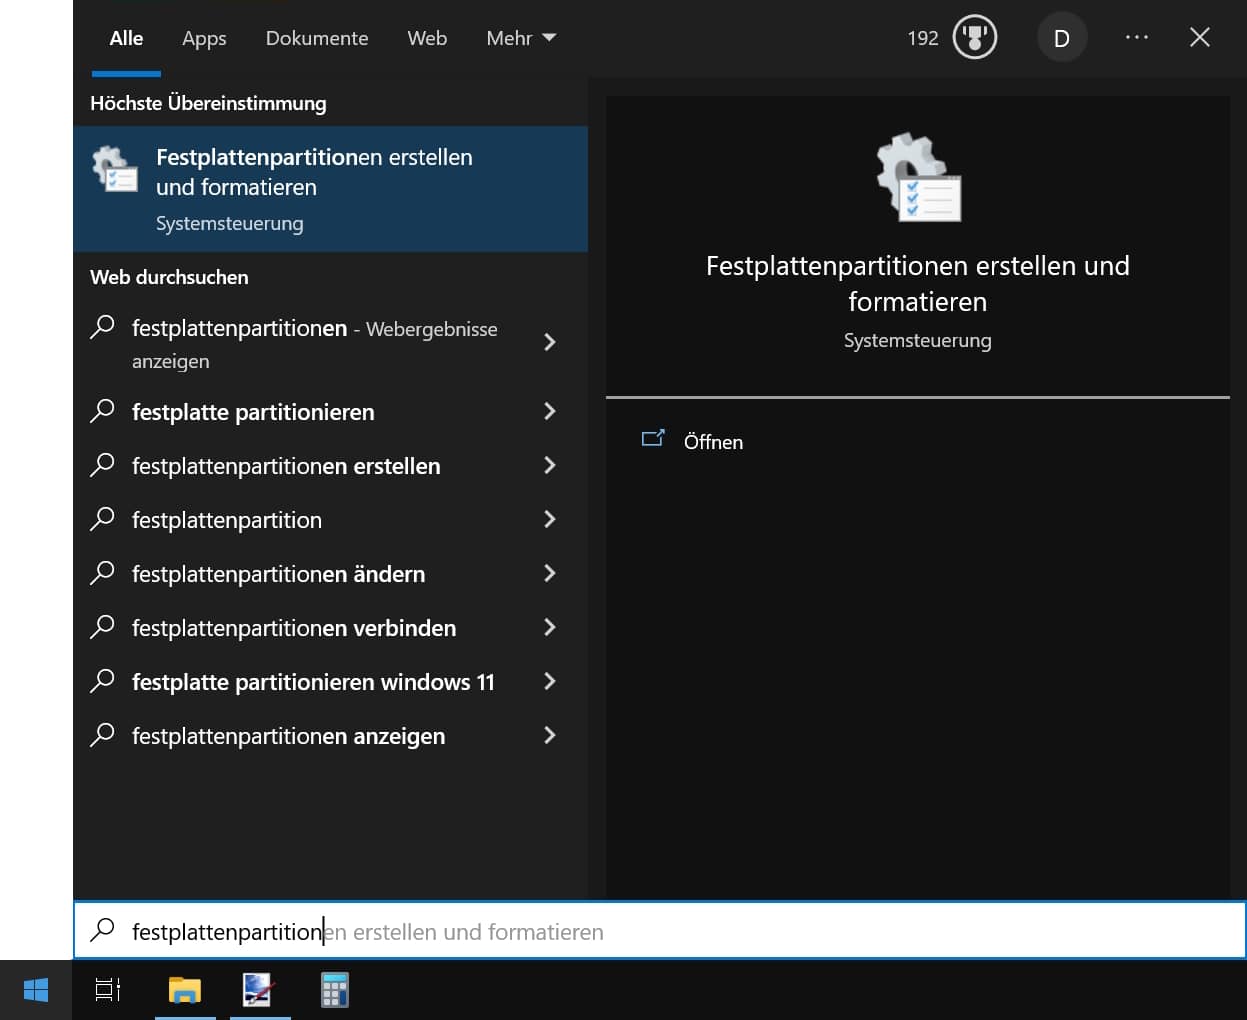The width and height of the screenshot is (1247, 1020).
Task: Open the three-dot options menu
Action: pyautogui.click(x=1136, y=37)
